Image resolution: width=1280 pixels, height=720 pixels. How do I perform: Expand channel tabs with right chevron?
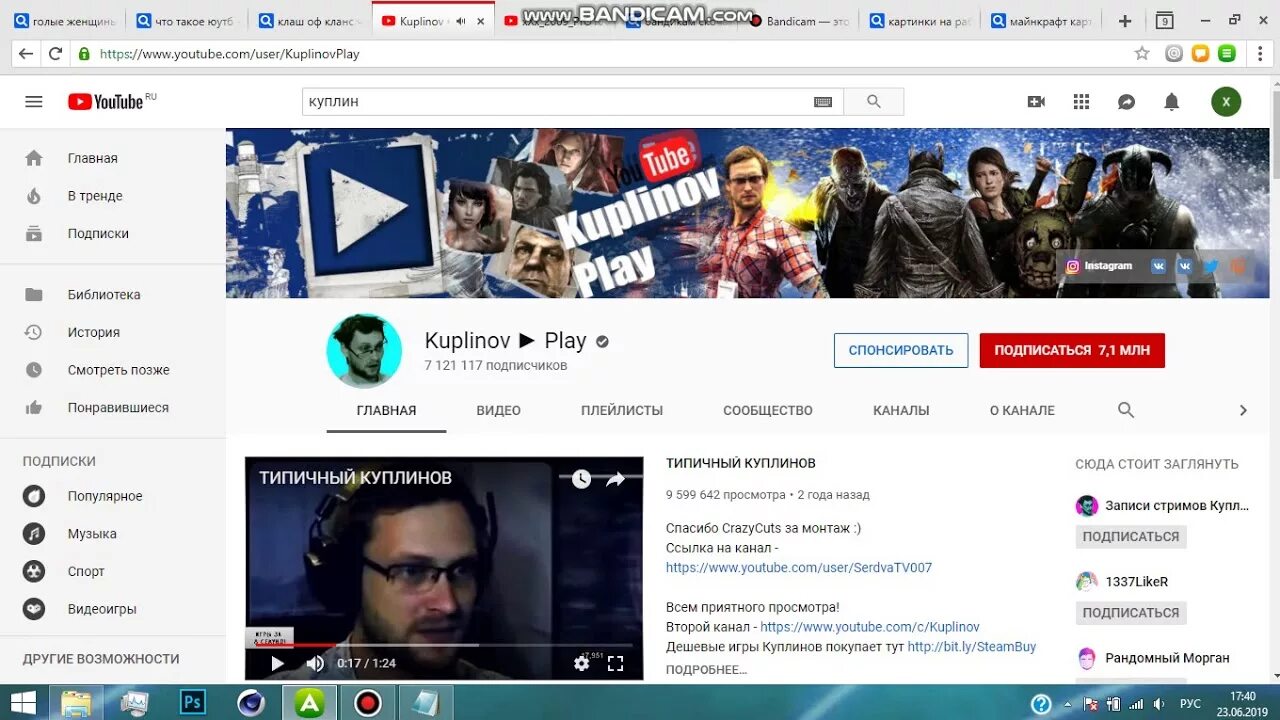[x=1243, y=410]
